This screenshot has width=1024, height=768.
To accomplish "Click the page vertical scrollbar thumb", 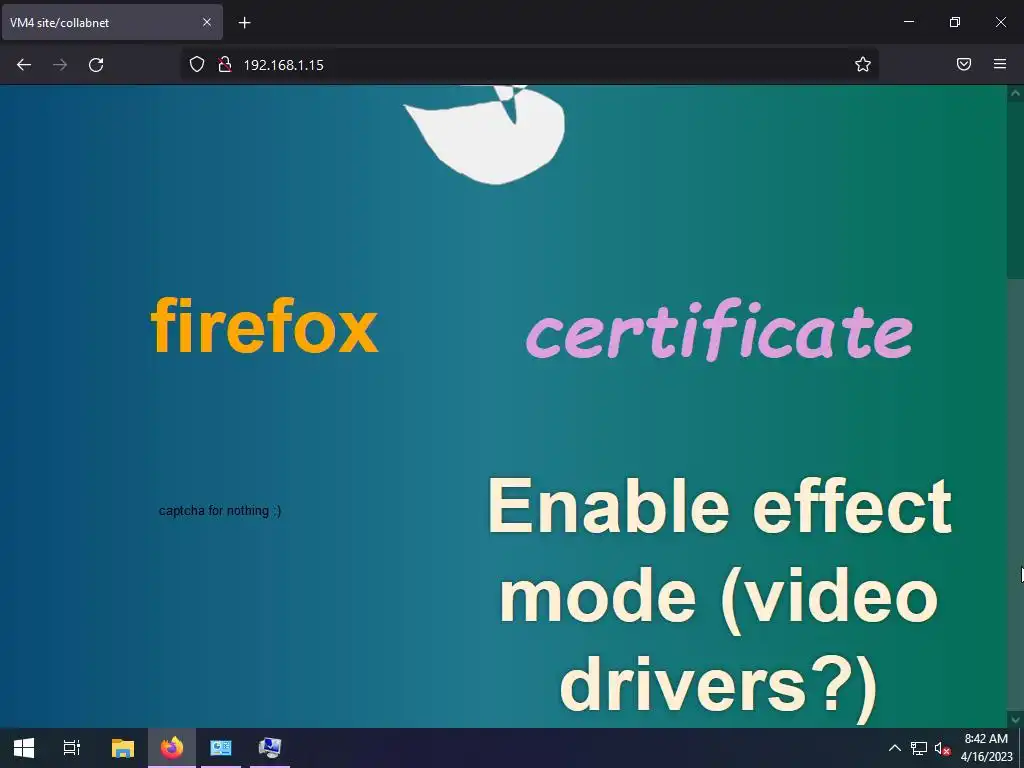I will pos(1015,189).
